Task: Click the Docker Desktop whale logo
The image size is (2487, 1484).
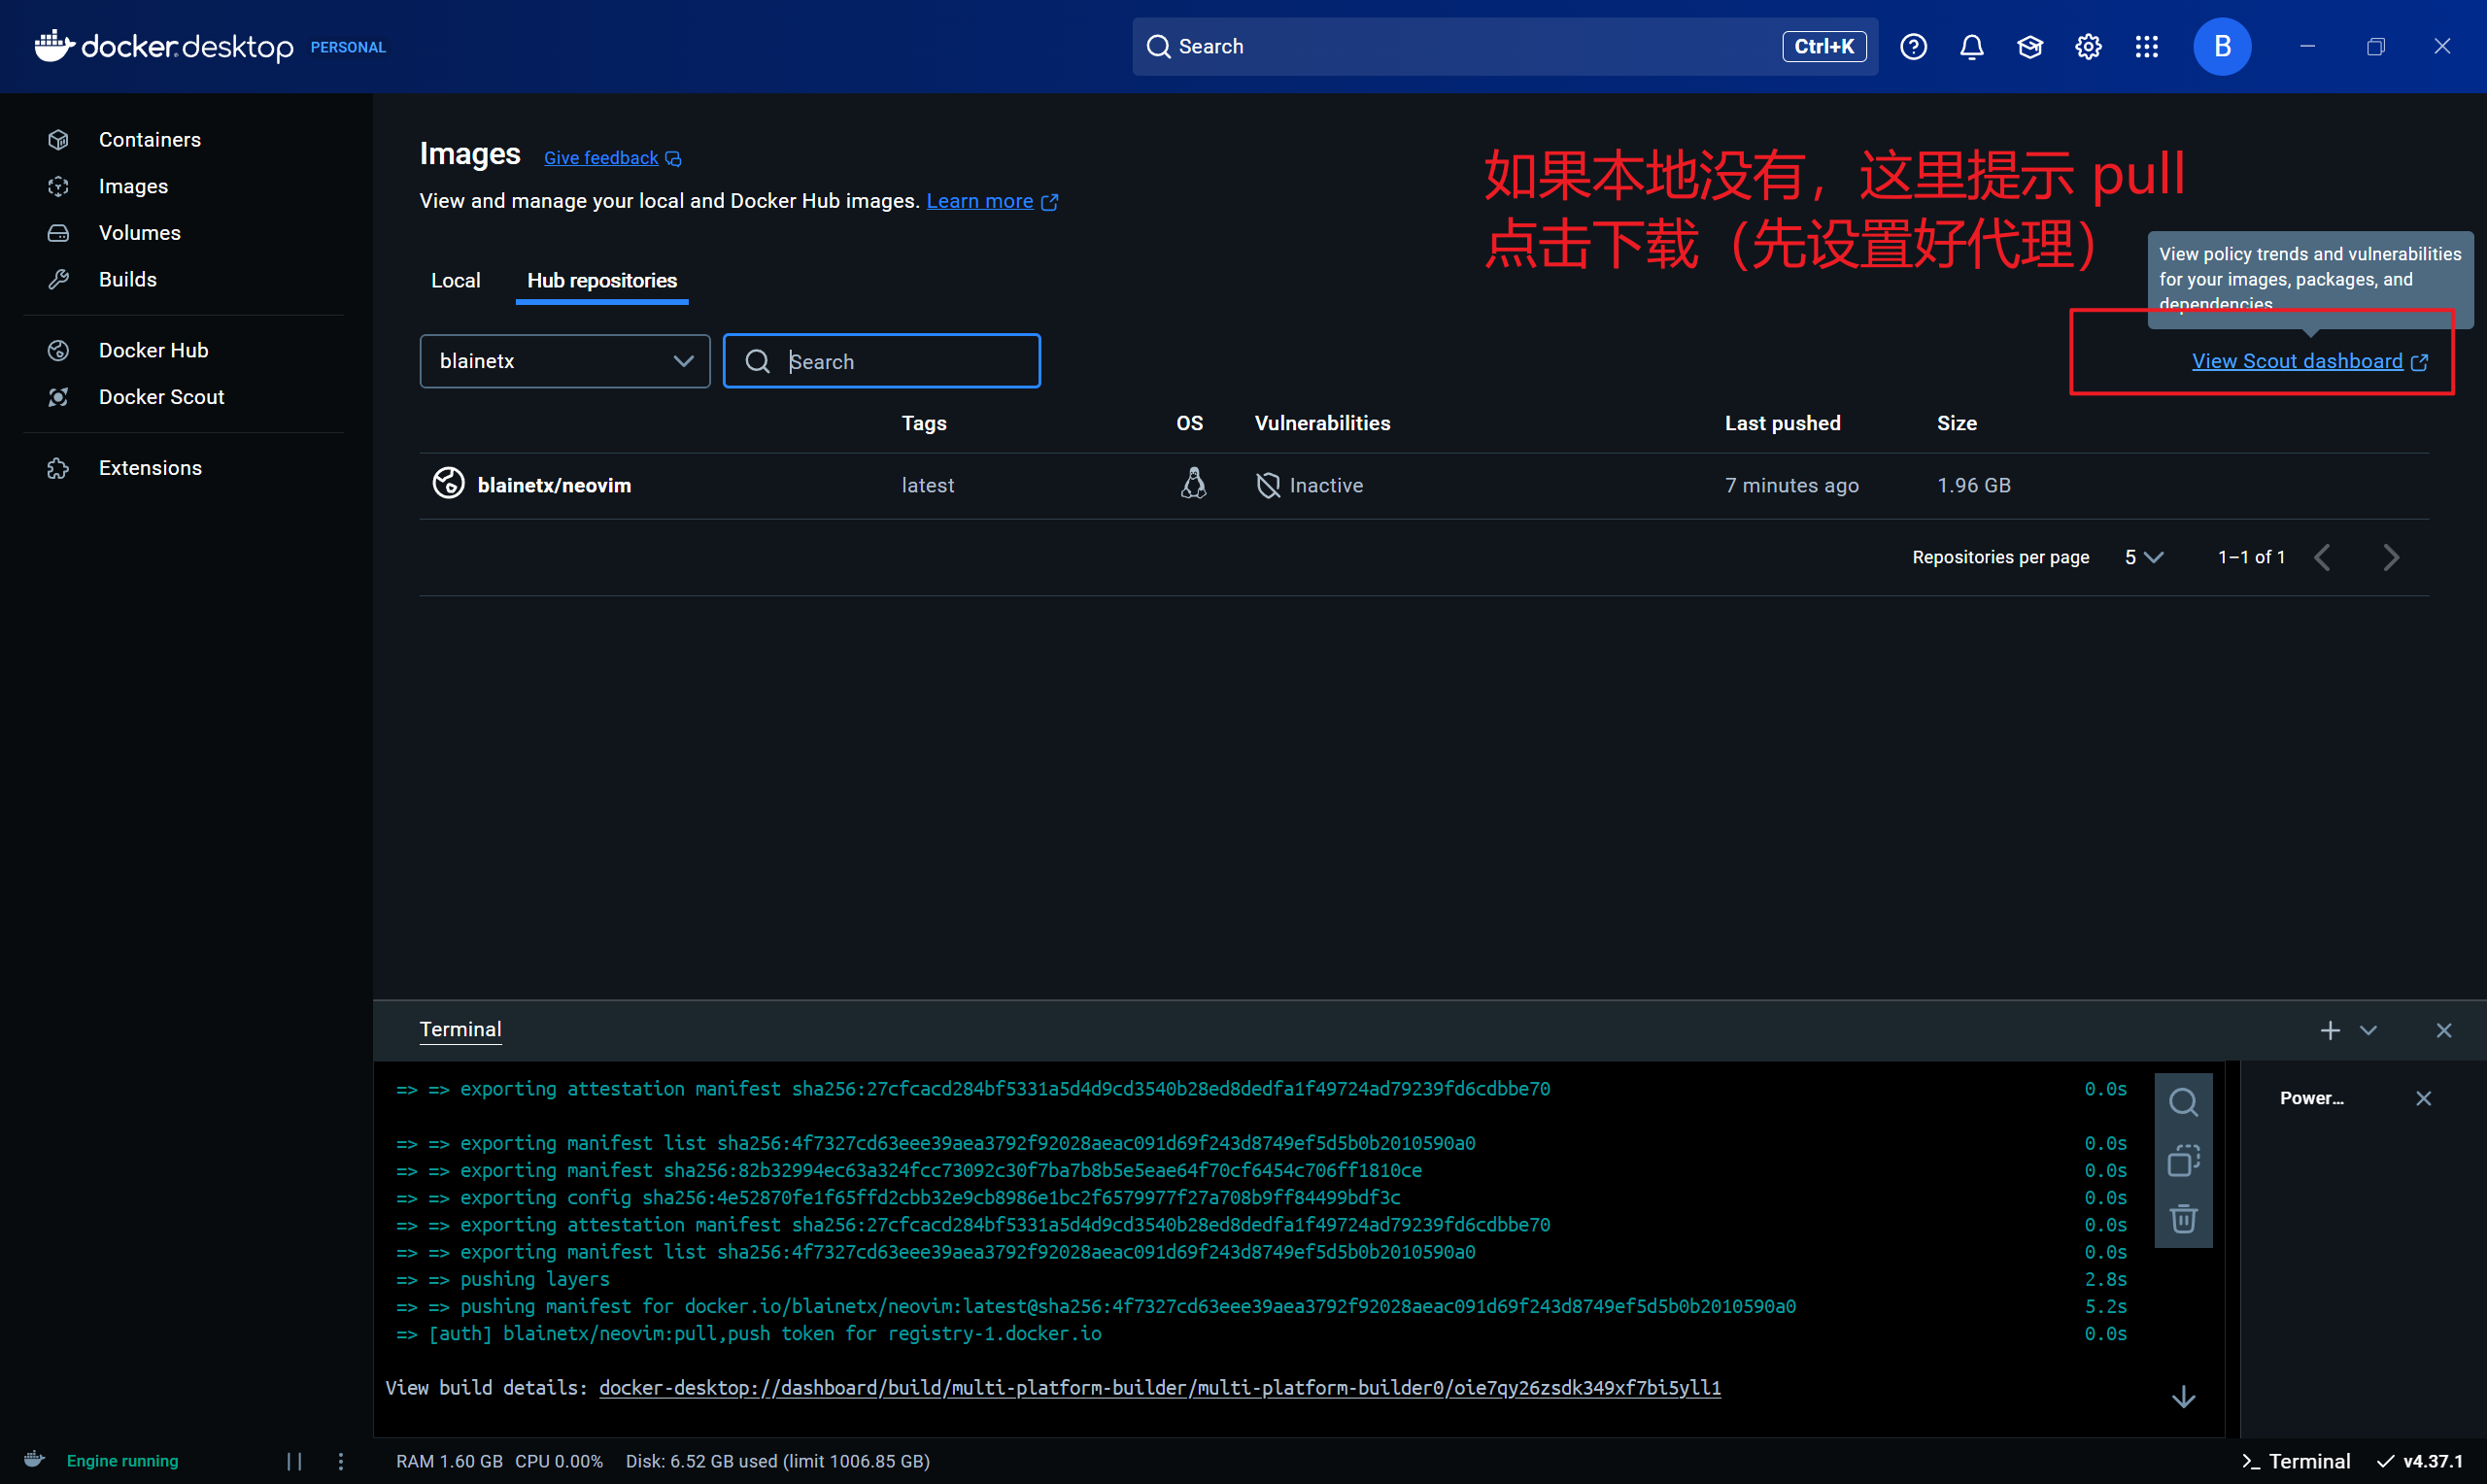Action: tap(54, 45)
